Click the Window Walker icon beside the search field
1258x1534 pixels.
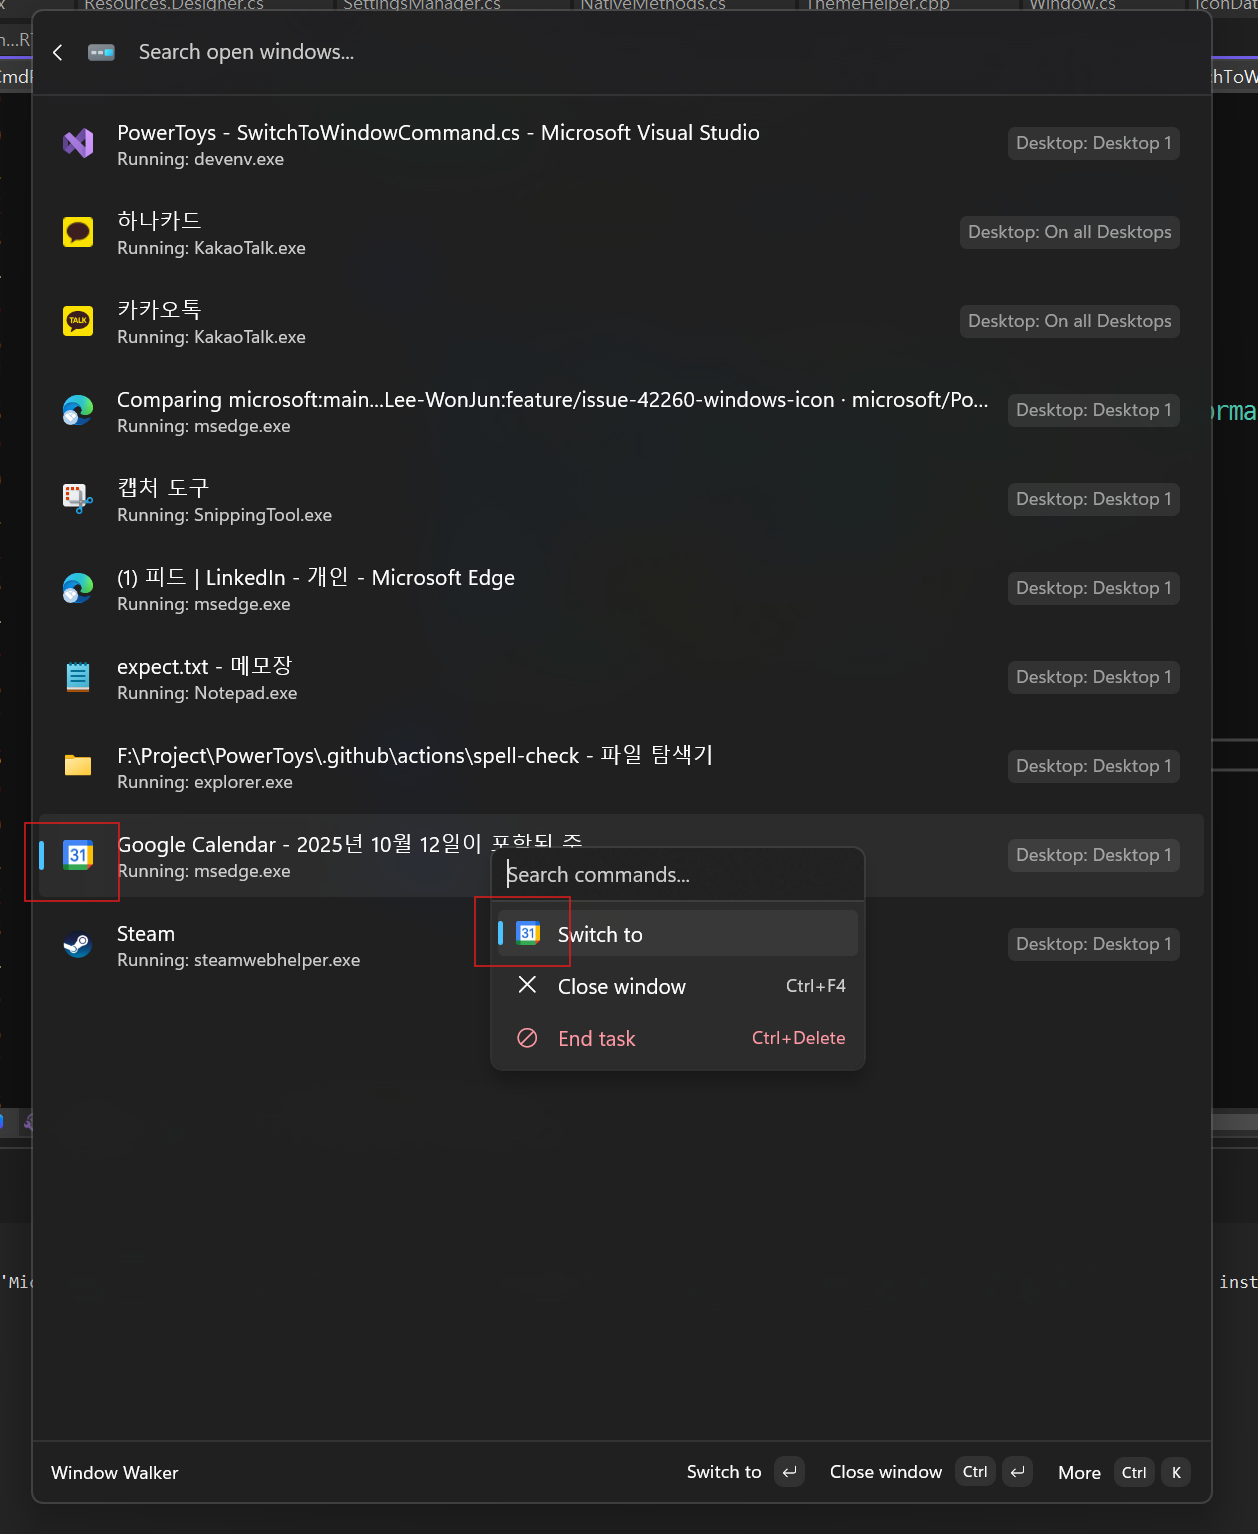(101, 52)
